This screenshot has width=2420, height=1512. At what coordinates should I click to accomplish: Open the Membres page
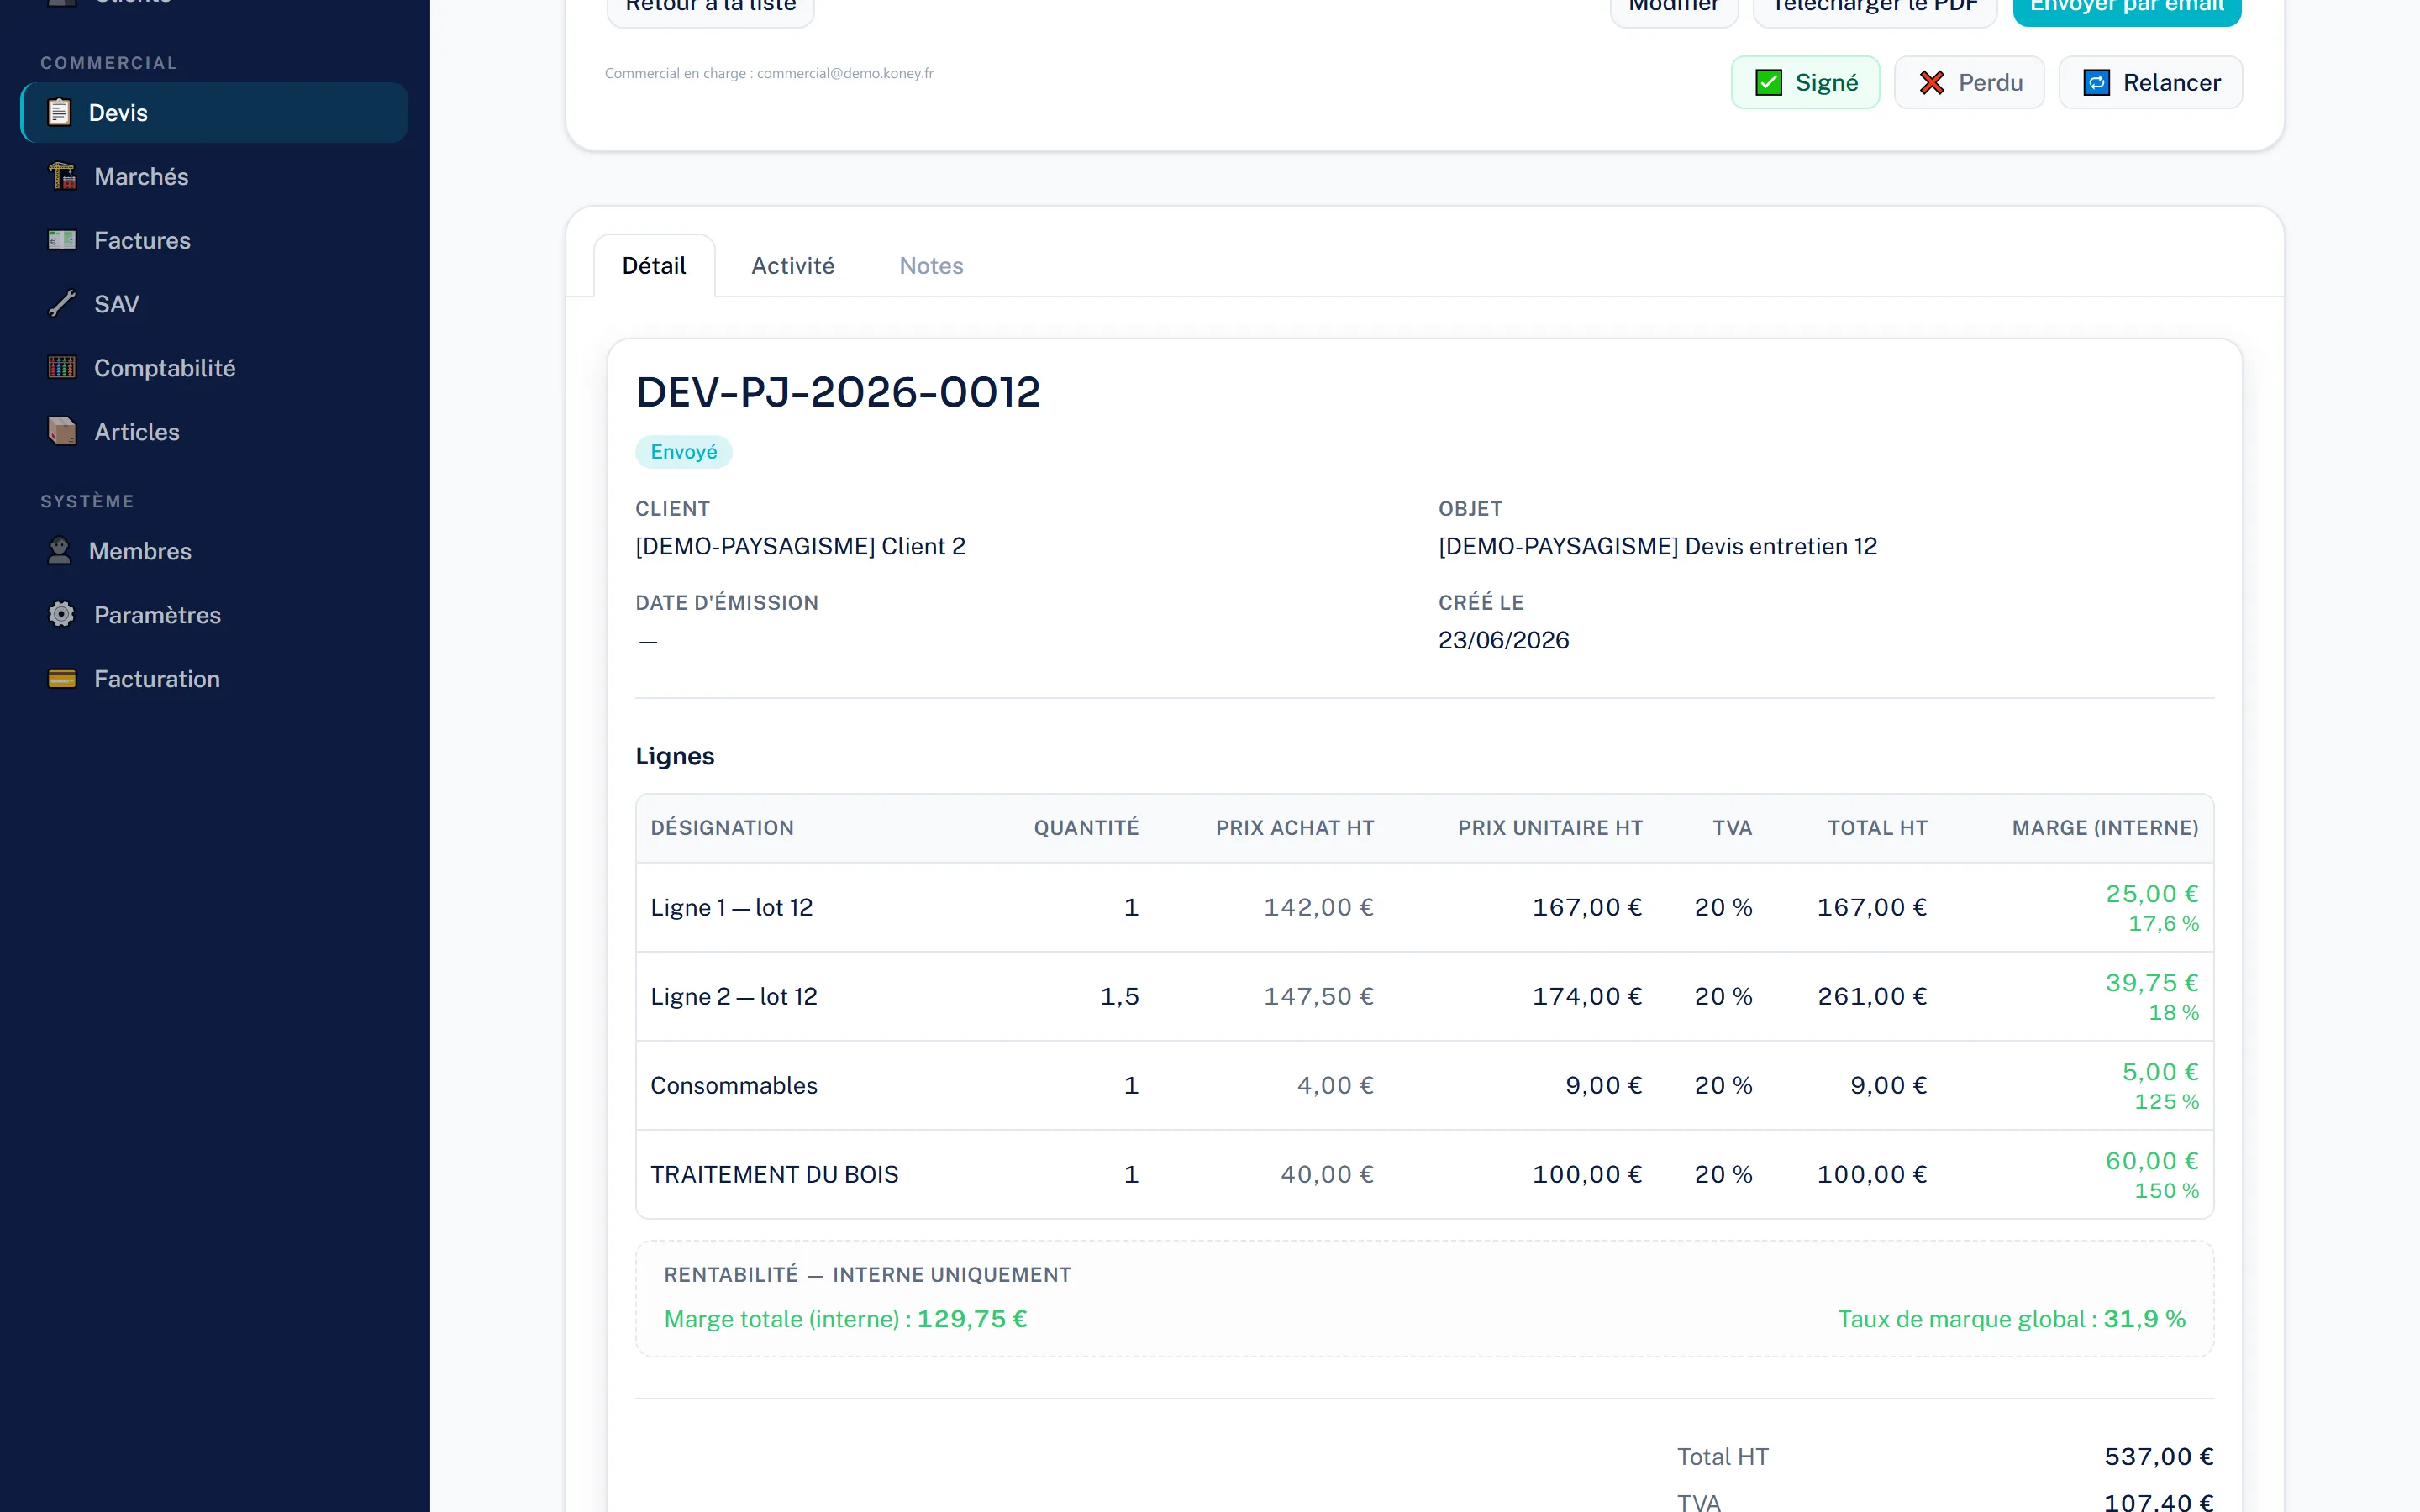coord(214,551)
